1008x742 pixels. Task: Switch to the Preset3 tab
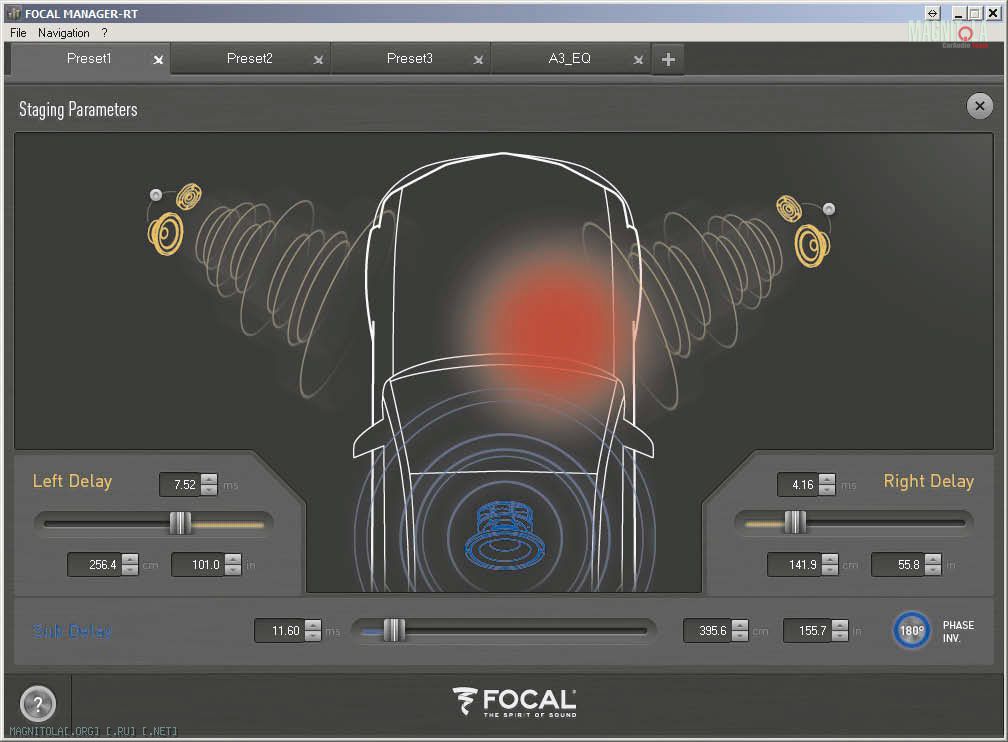pyautogui.click(x=410, y=59)
